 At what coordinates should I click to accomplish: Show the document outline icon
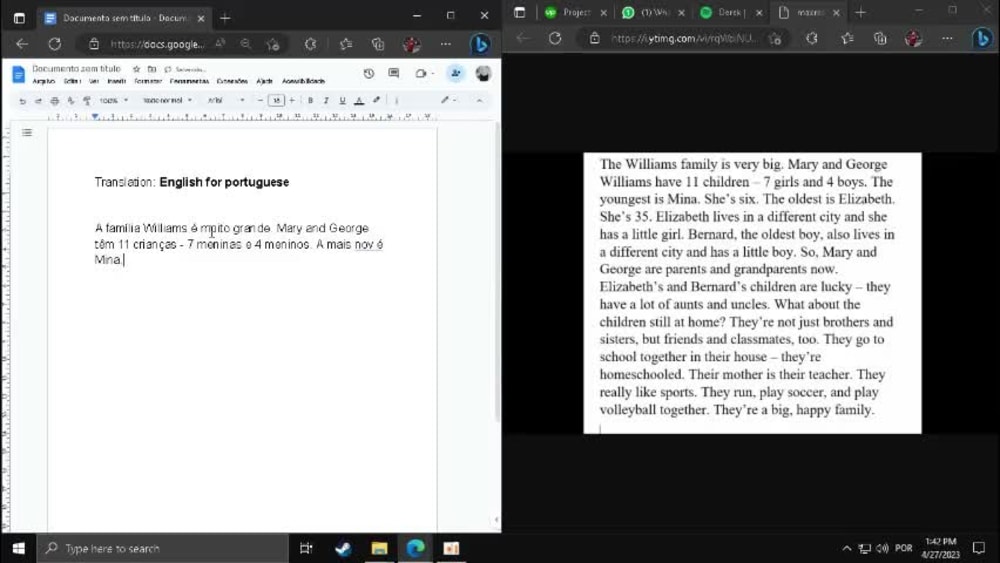click(x=27, y=133)
